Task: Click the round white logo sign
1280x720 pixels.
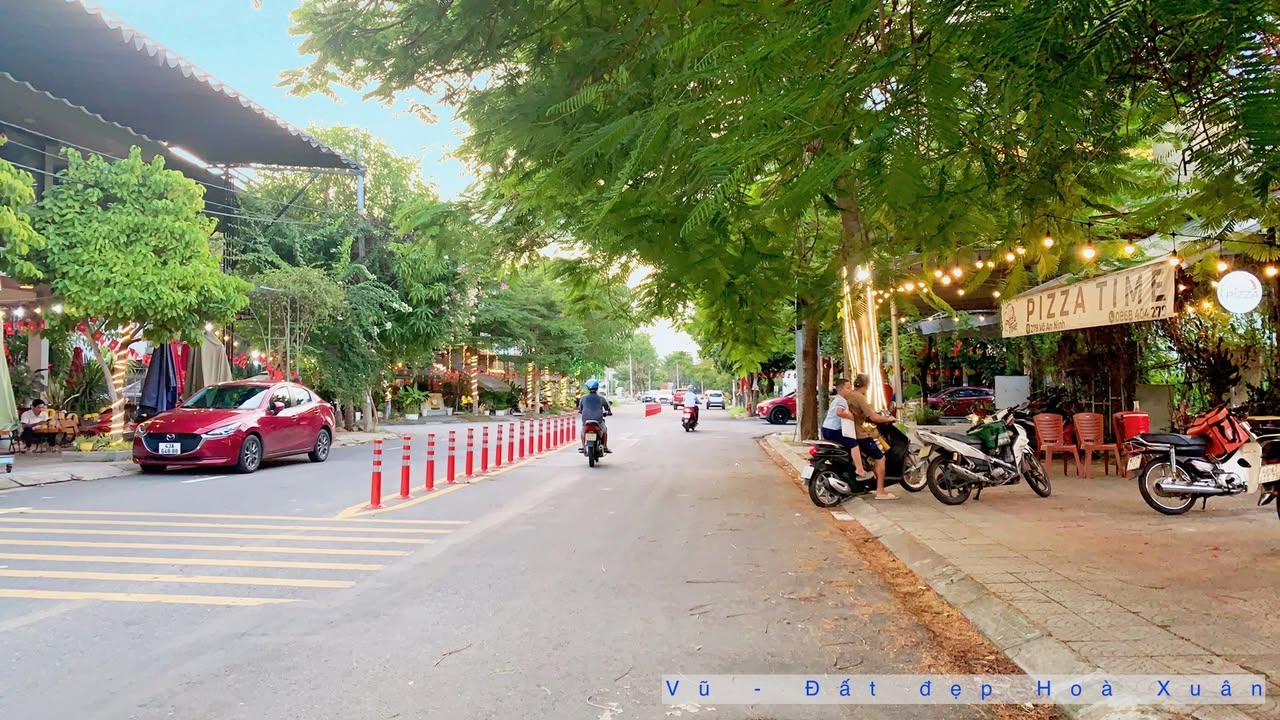Action: click(x=1239, y=292)
